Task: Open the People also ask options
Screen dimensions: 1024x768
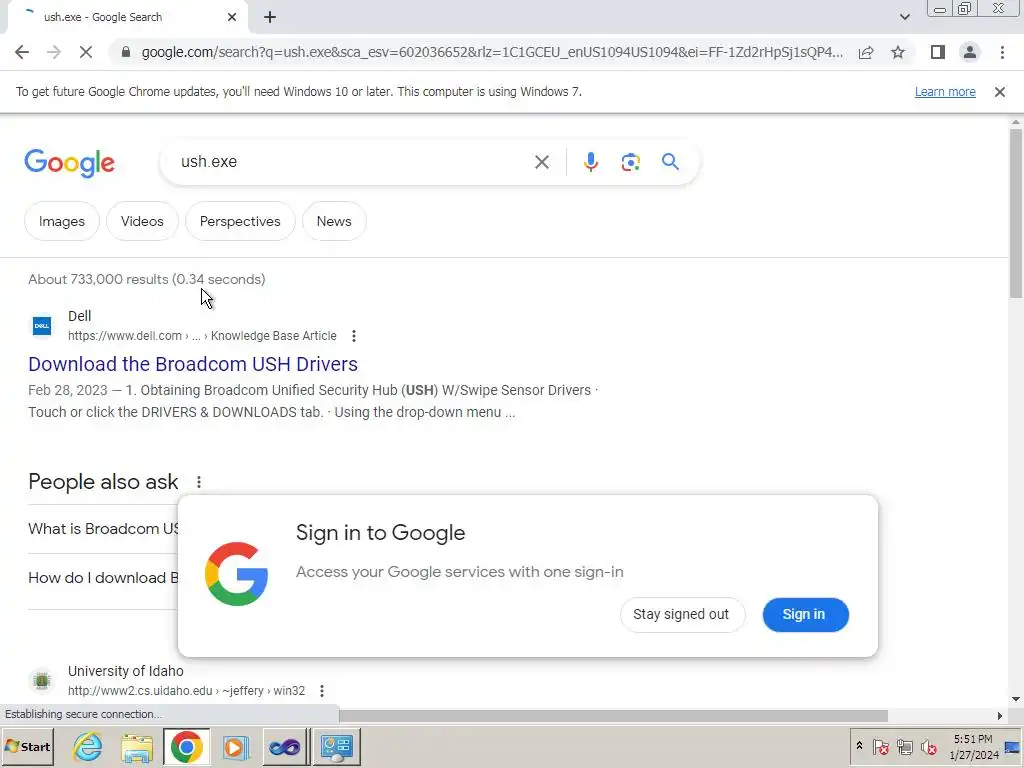Action: click(x=199, y=482)
